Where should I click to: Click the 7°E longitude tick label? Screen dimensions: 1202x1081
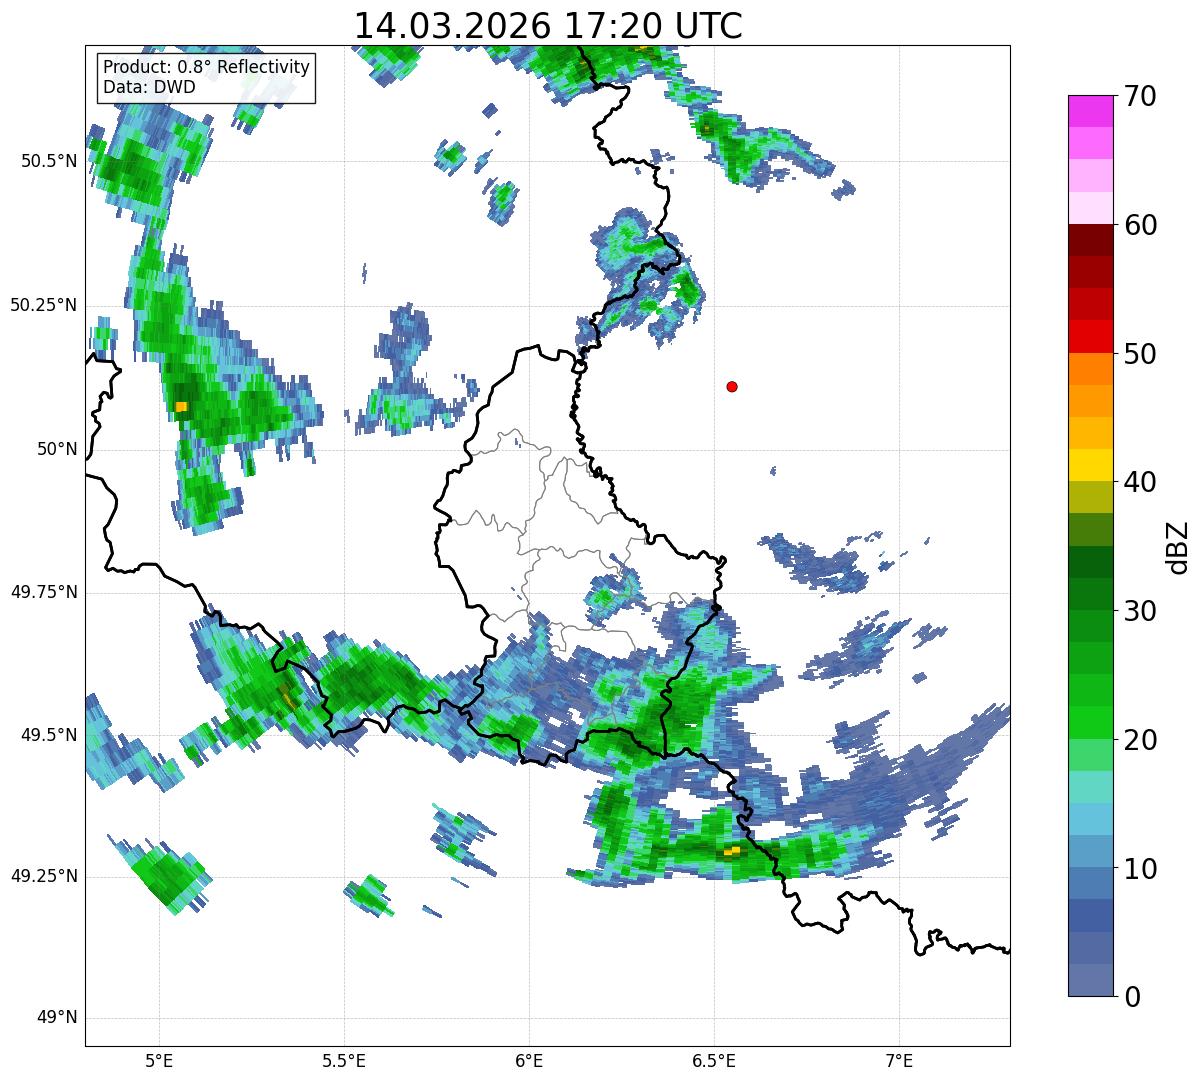coord(899,1060)
